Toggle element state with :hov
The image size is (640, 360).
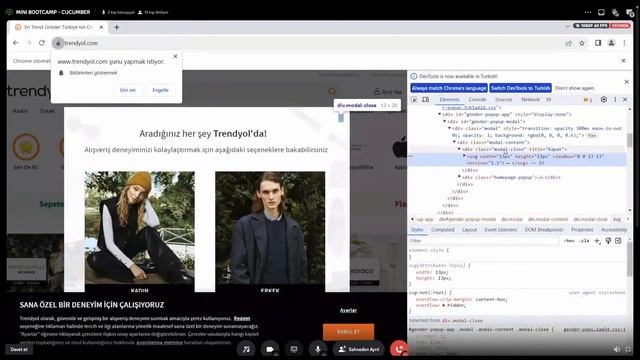pos(569,241)
